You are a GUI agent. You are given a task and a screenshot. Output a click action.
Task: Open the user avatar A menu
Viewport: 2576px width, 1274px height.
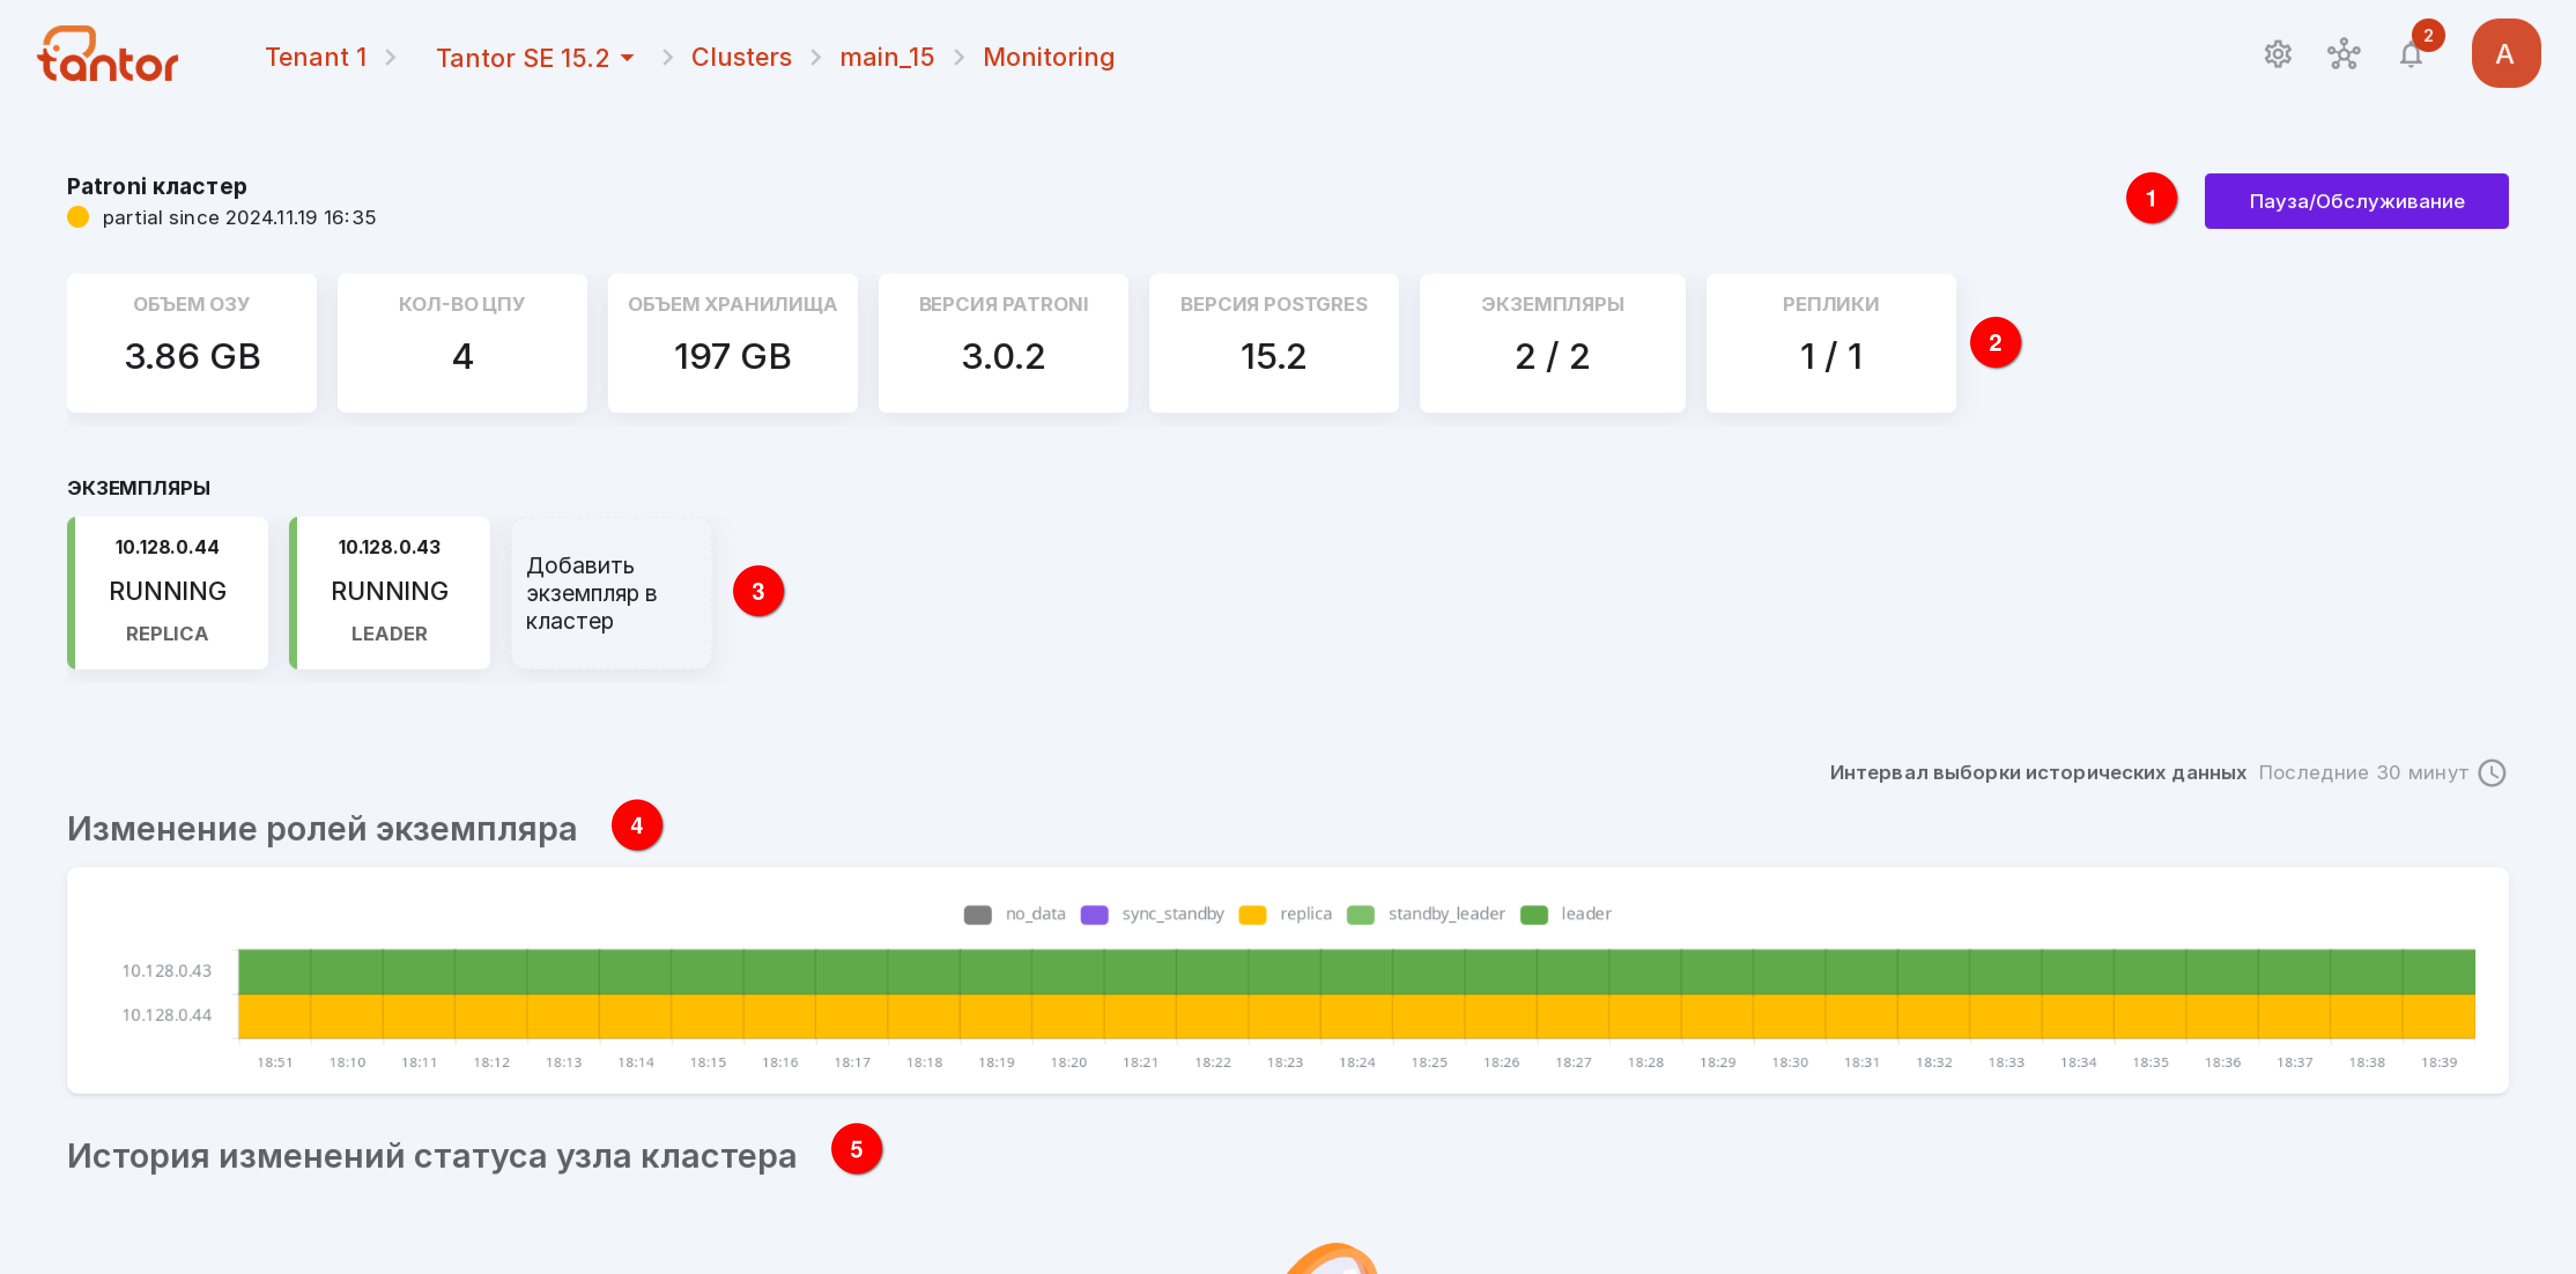(2505, 54)
